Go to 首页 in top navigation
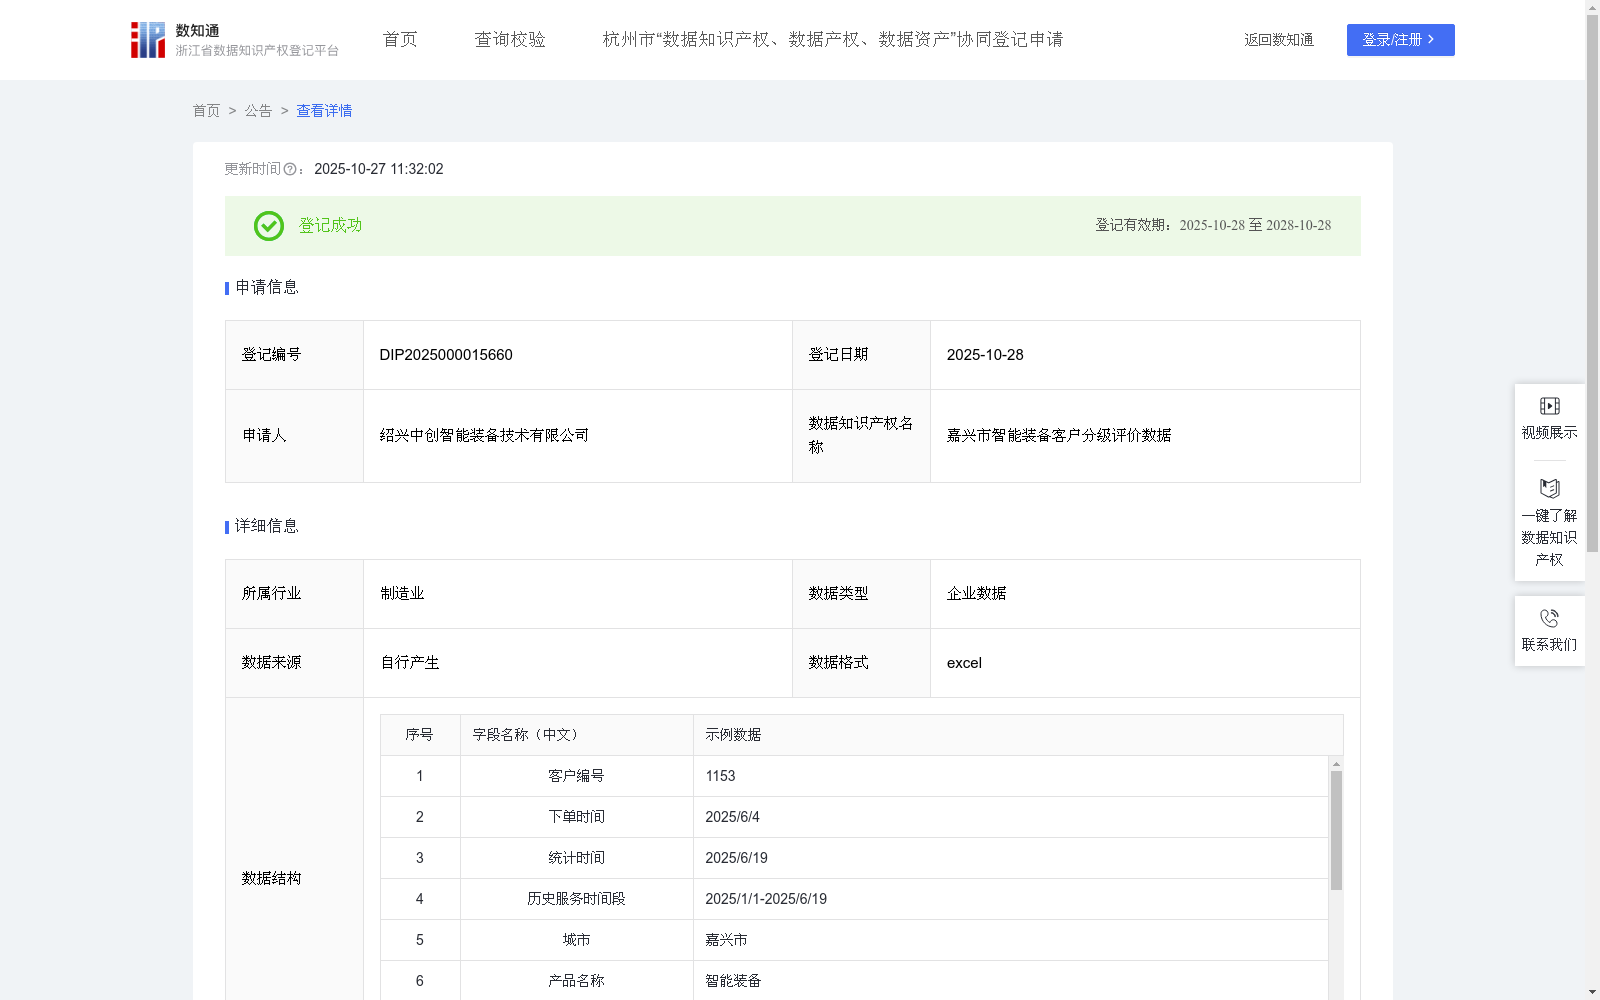Image resolution: width=1600 pixels, height=1000 pixels. [400, 40]
